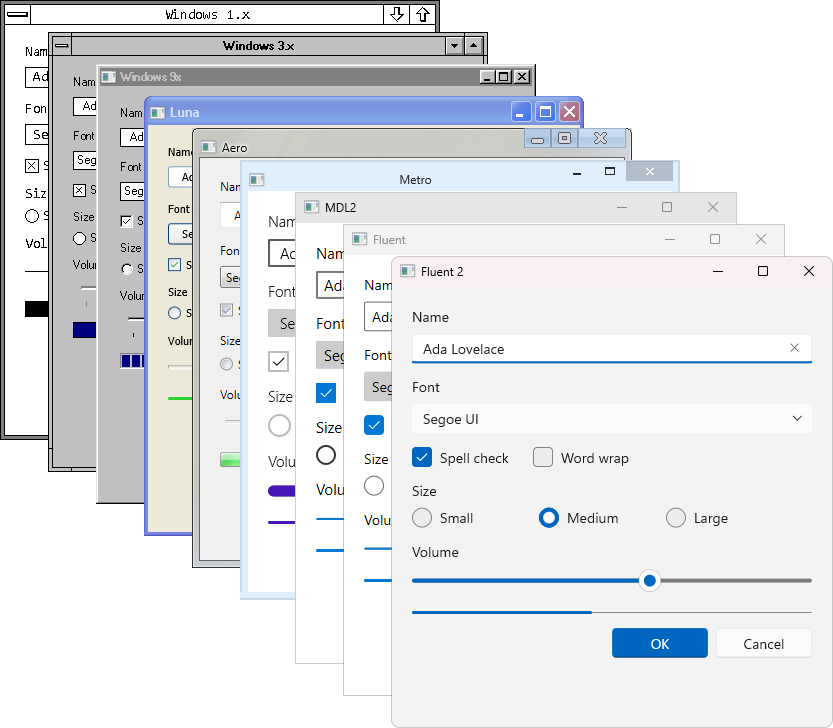Click the Windows 1.x up arrow icon
The height and width of the screenshot is (728, 833).
(x=422, y=14)
